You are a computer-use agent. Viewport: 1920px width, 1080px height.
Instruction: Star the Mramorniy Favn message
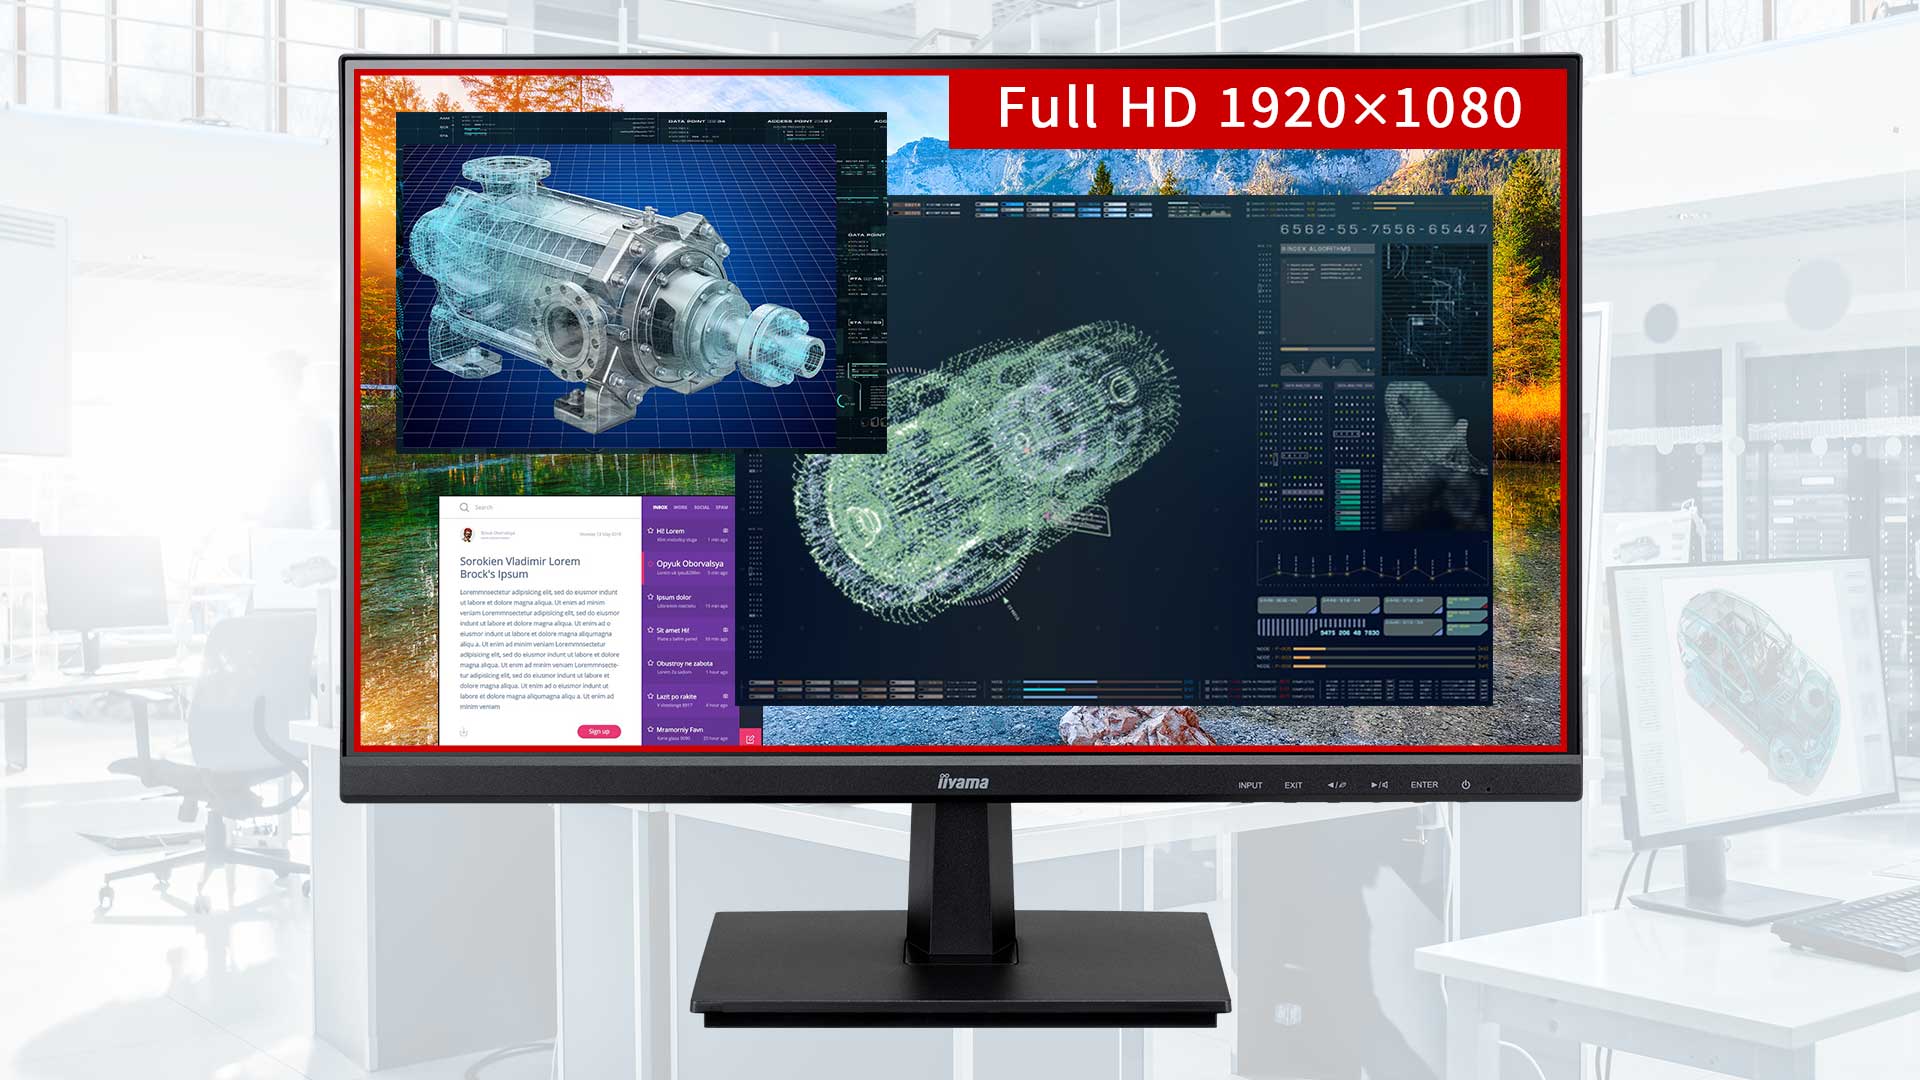coord(650,730)
